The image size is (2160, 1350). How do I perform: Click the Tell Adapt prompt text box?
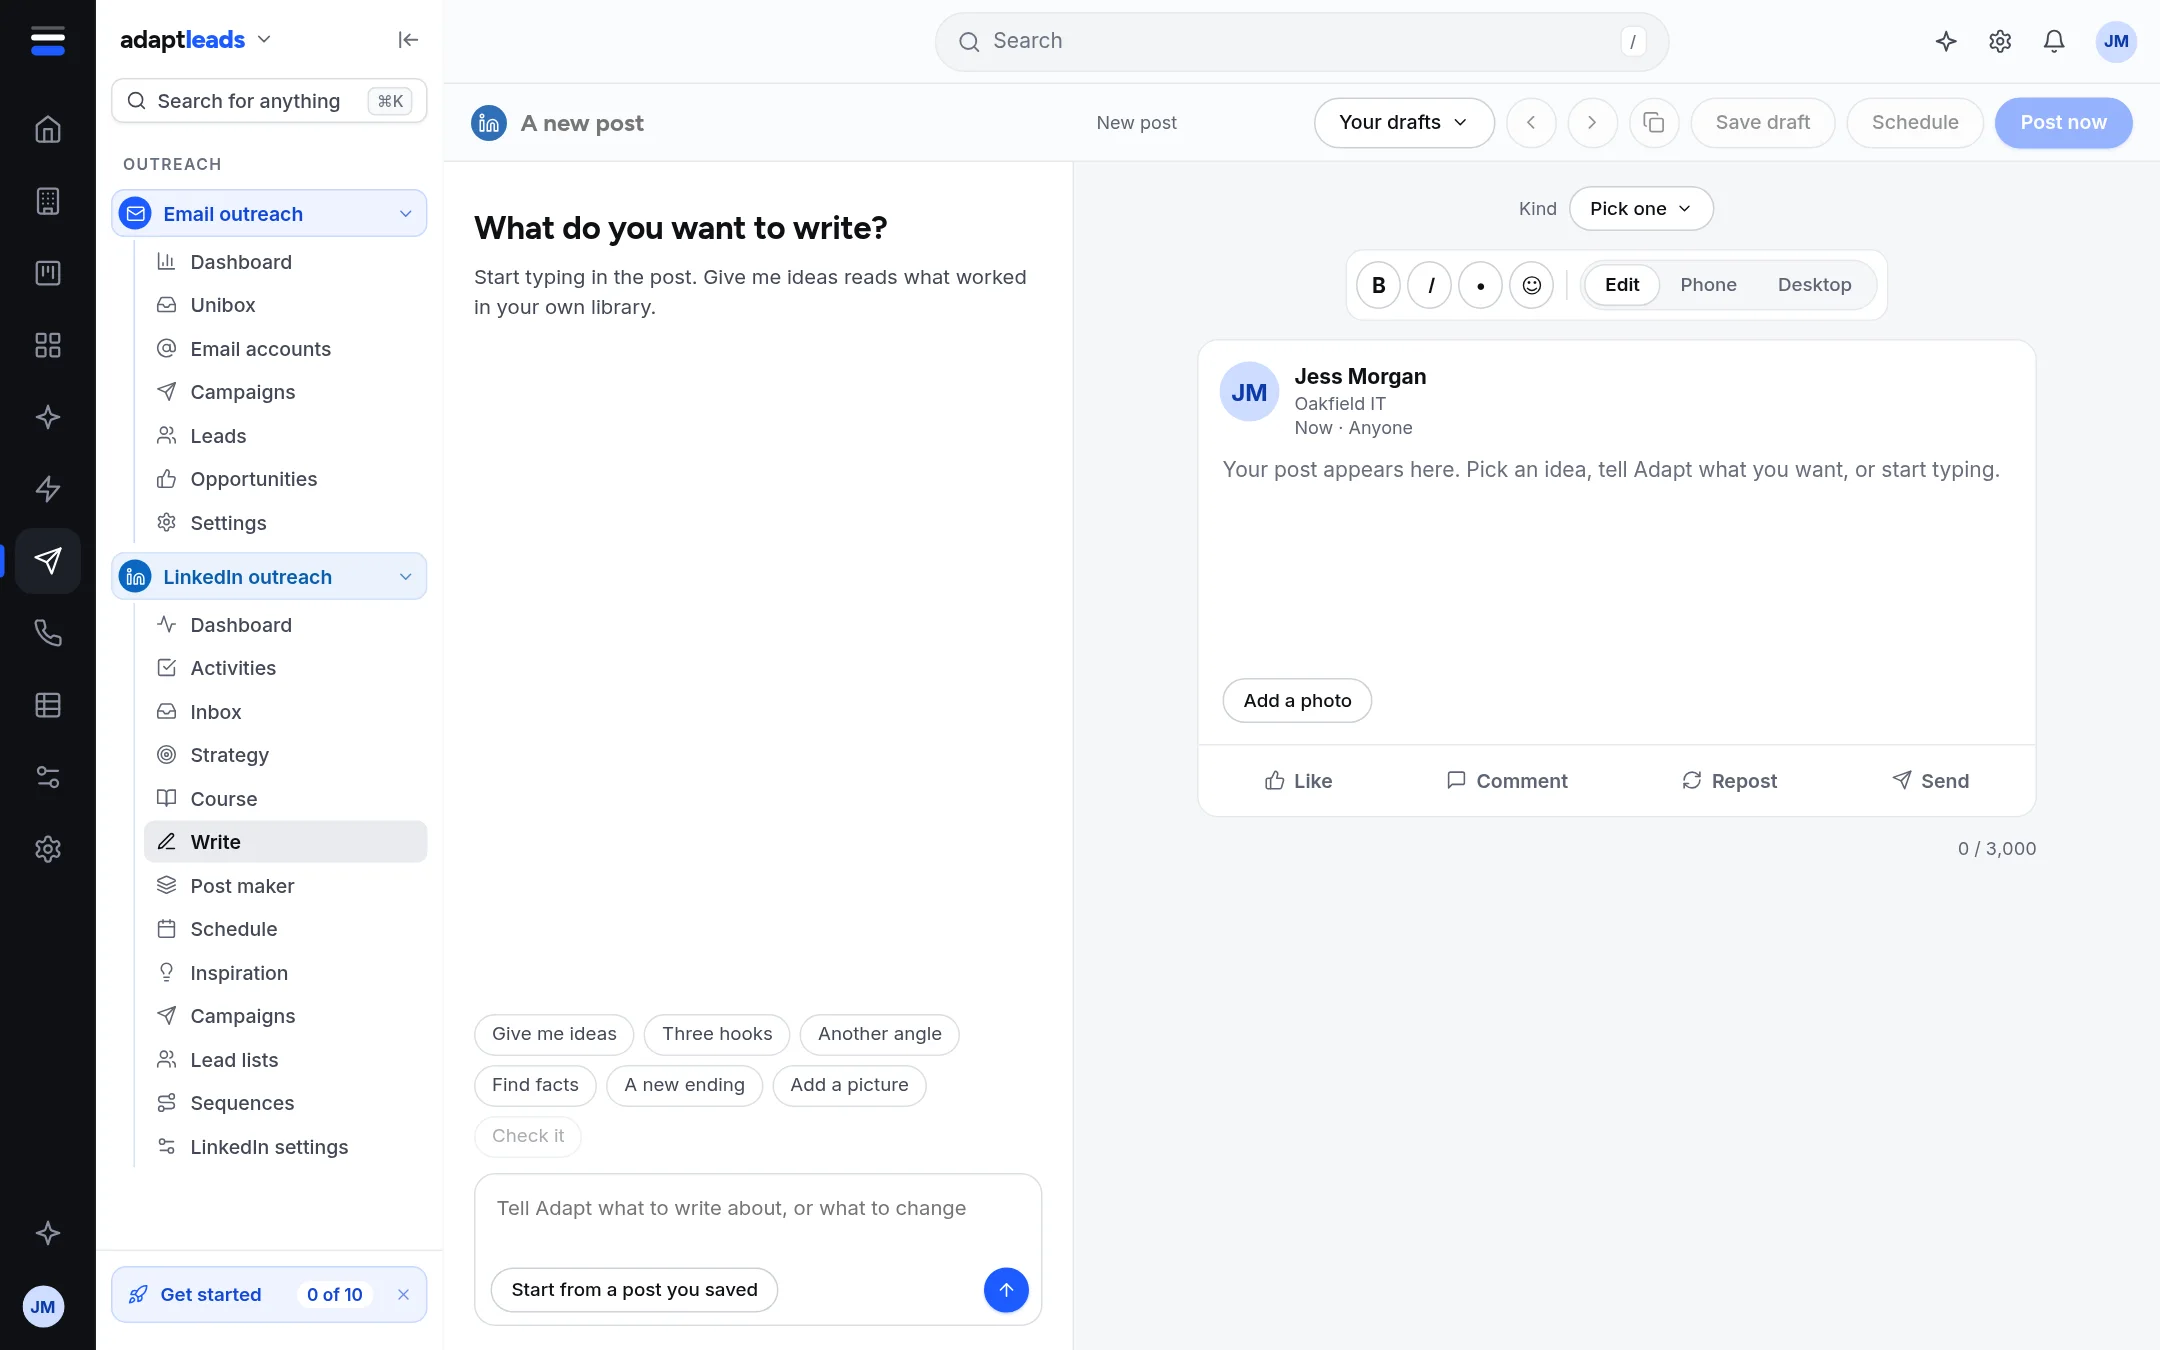click(x=758, y=1209)
